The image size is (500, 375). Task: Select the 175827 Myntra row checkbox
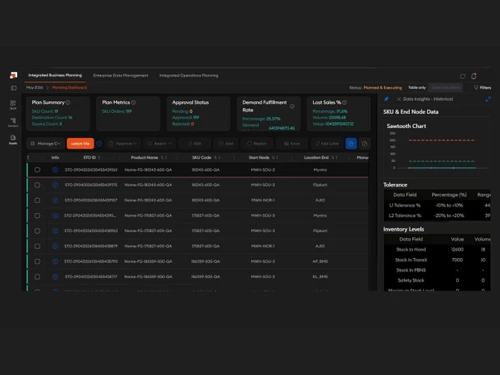coord(37,216)
